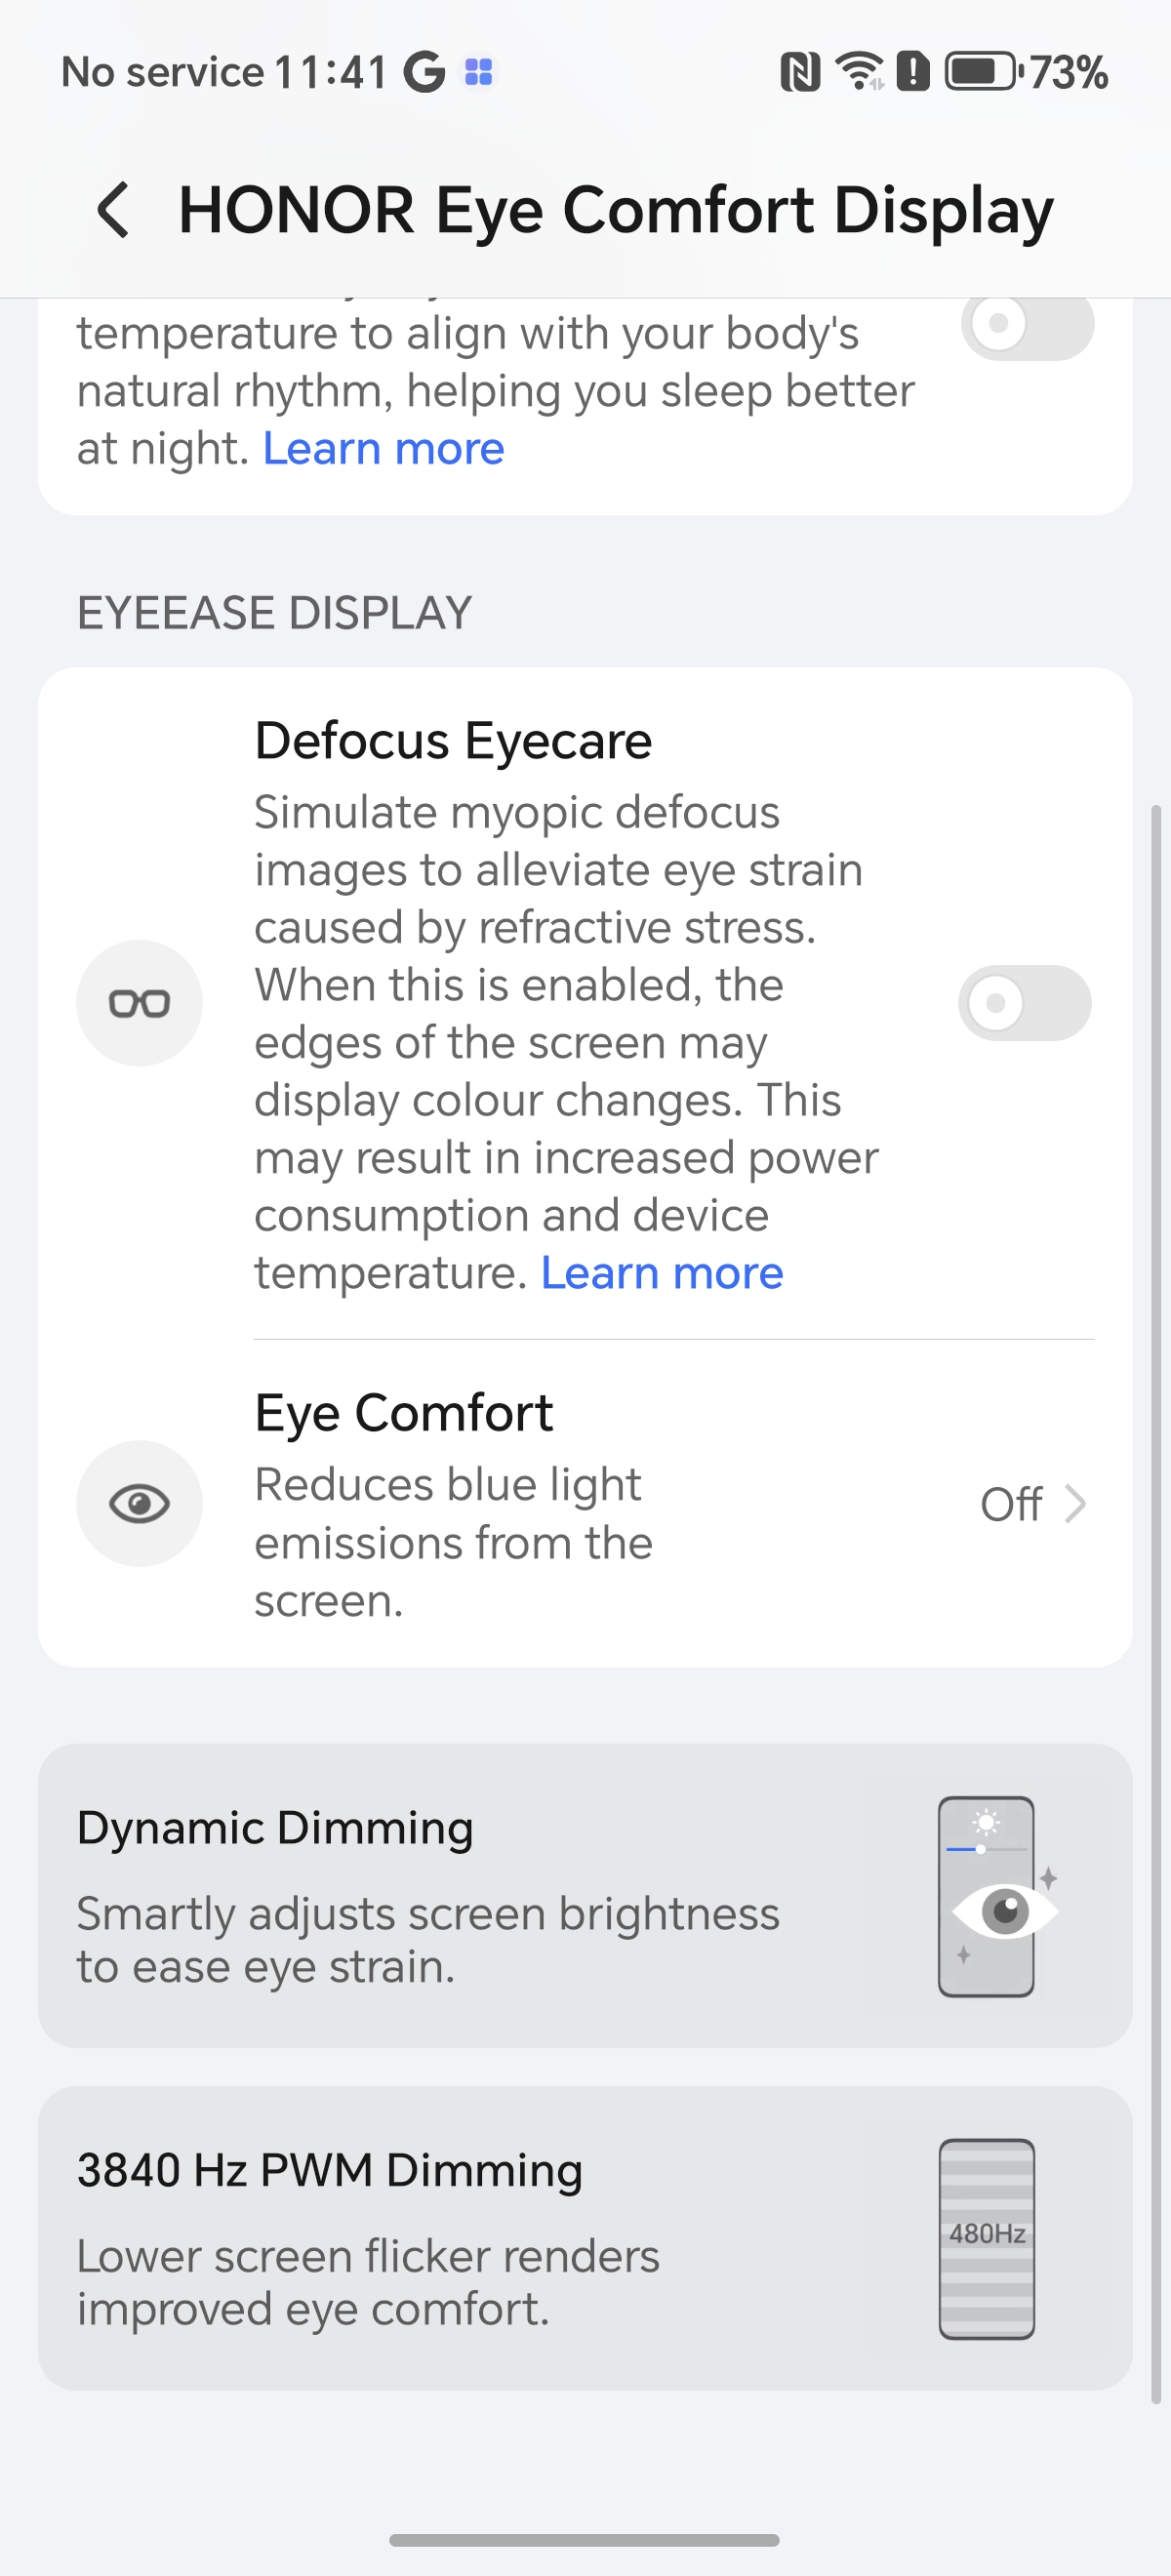Tap the glasses icon for Defocus Eyecare
This screenshot has width=1171, height=2576.
pos(139,1003)
